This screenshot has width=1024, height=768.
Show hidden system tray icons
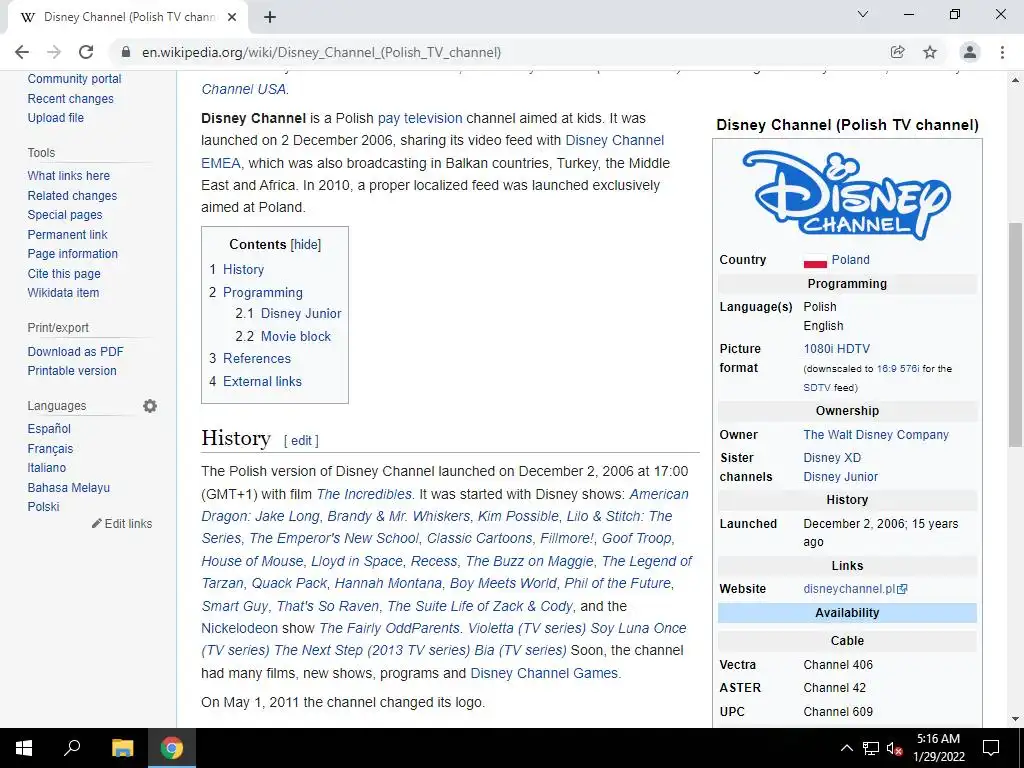click(x=846, y=748)
